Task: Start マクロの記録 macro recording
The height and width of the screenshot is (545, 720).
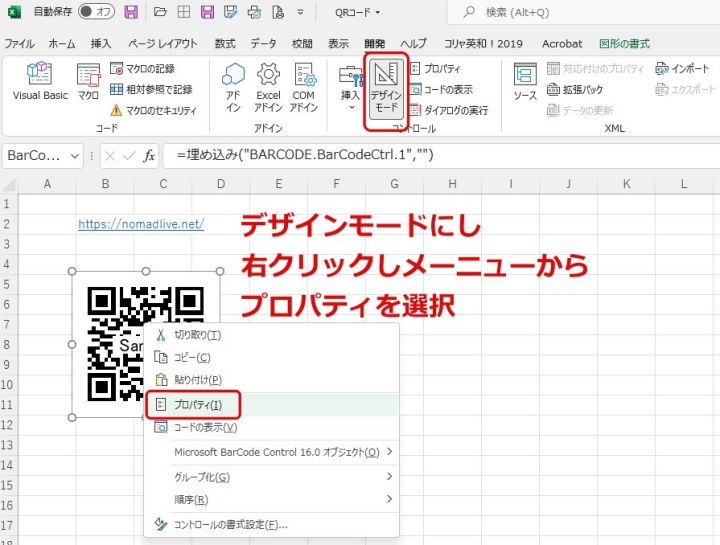Action: coord(143,69)
